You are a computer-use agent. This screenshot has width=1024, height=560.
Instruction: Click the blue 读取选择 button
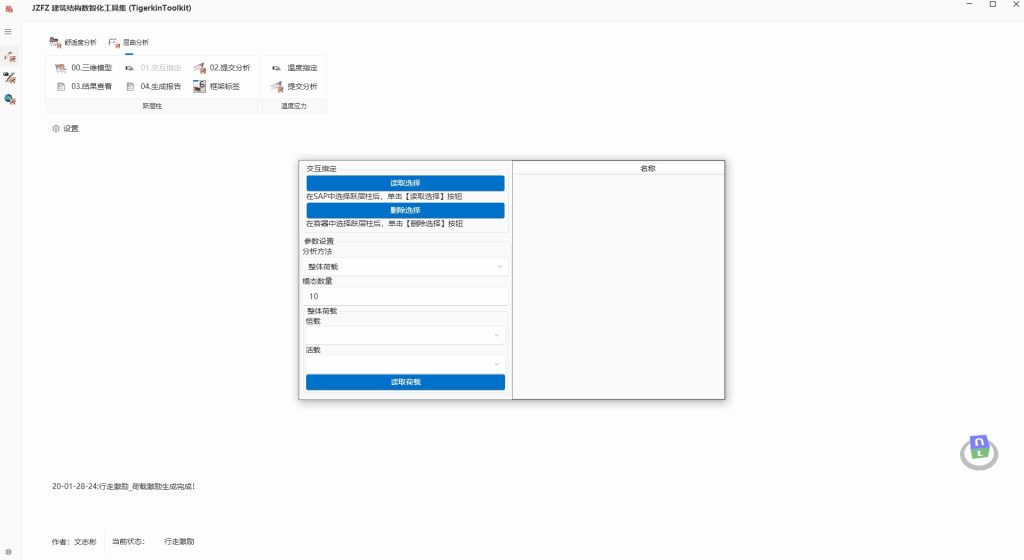405,183
